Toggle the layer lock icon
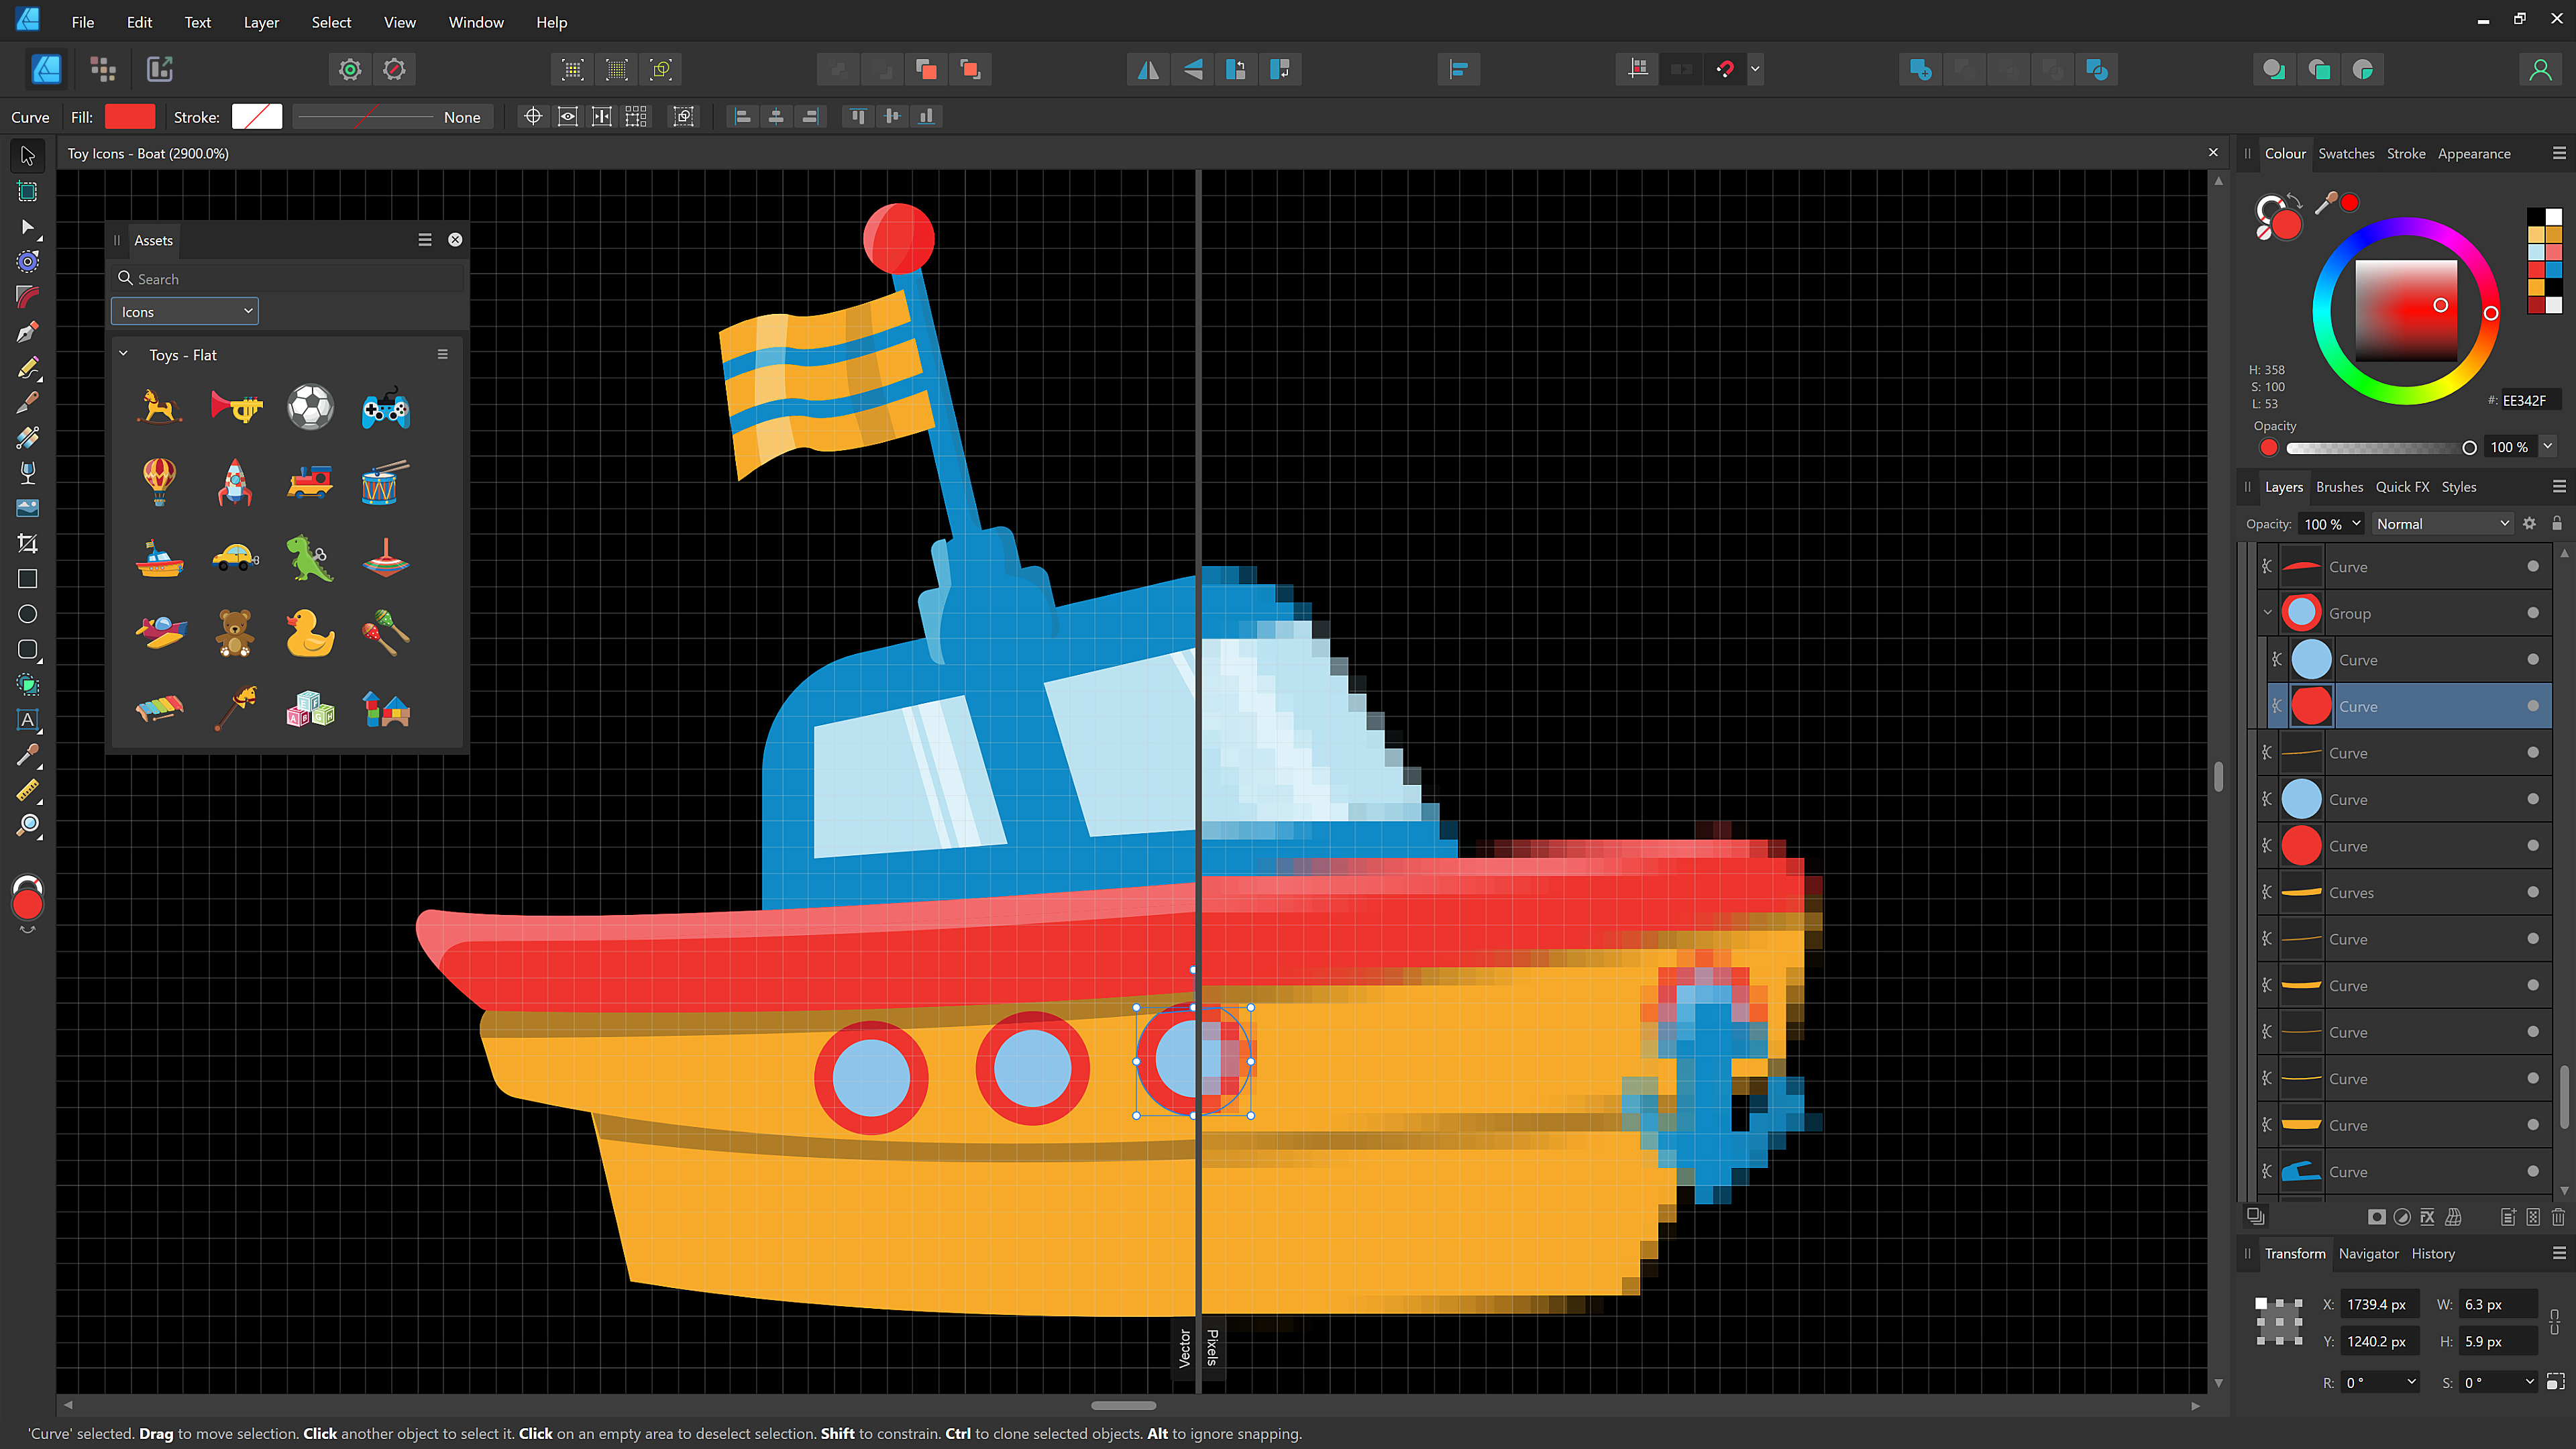 2557,523
